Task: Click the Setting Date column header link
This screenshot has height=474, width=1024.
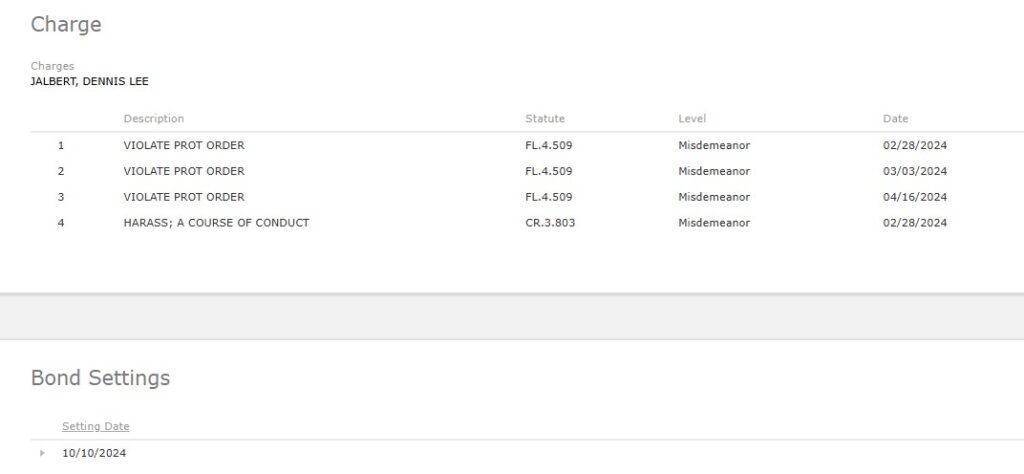Action: point(95,427)
